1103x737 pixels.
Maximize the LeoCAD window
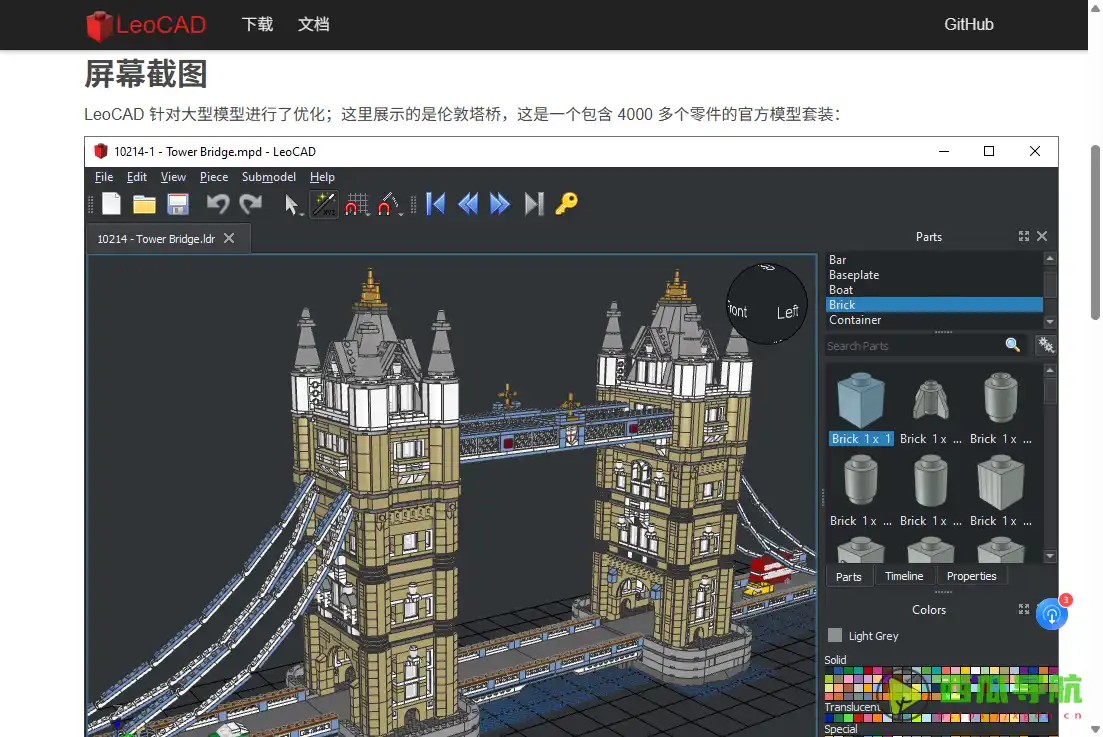tap(989, 151)
